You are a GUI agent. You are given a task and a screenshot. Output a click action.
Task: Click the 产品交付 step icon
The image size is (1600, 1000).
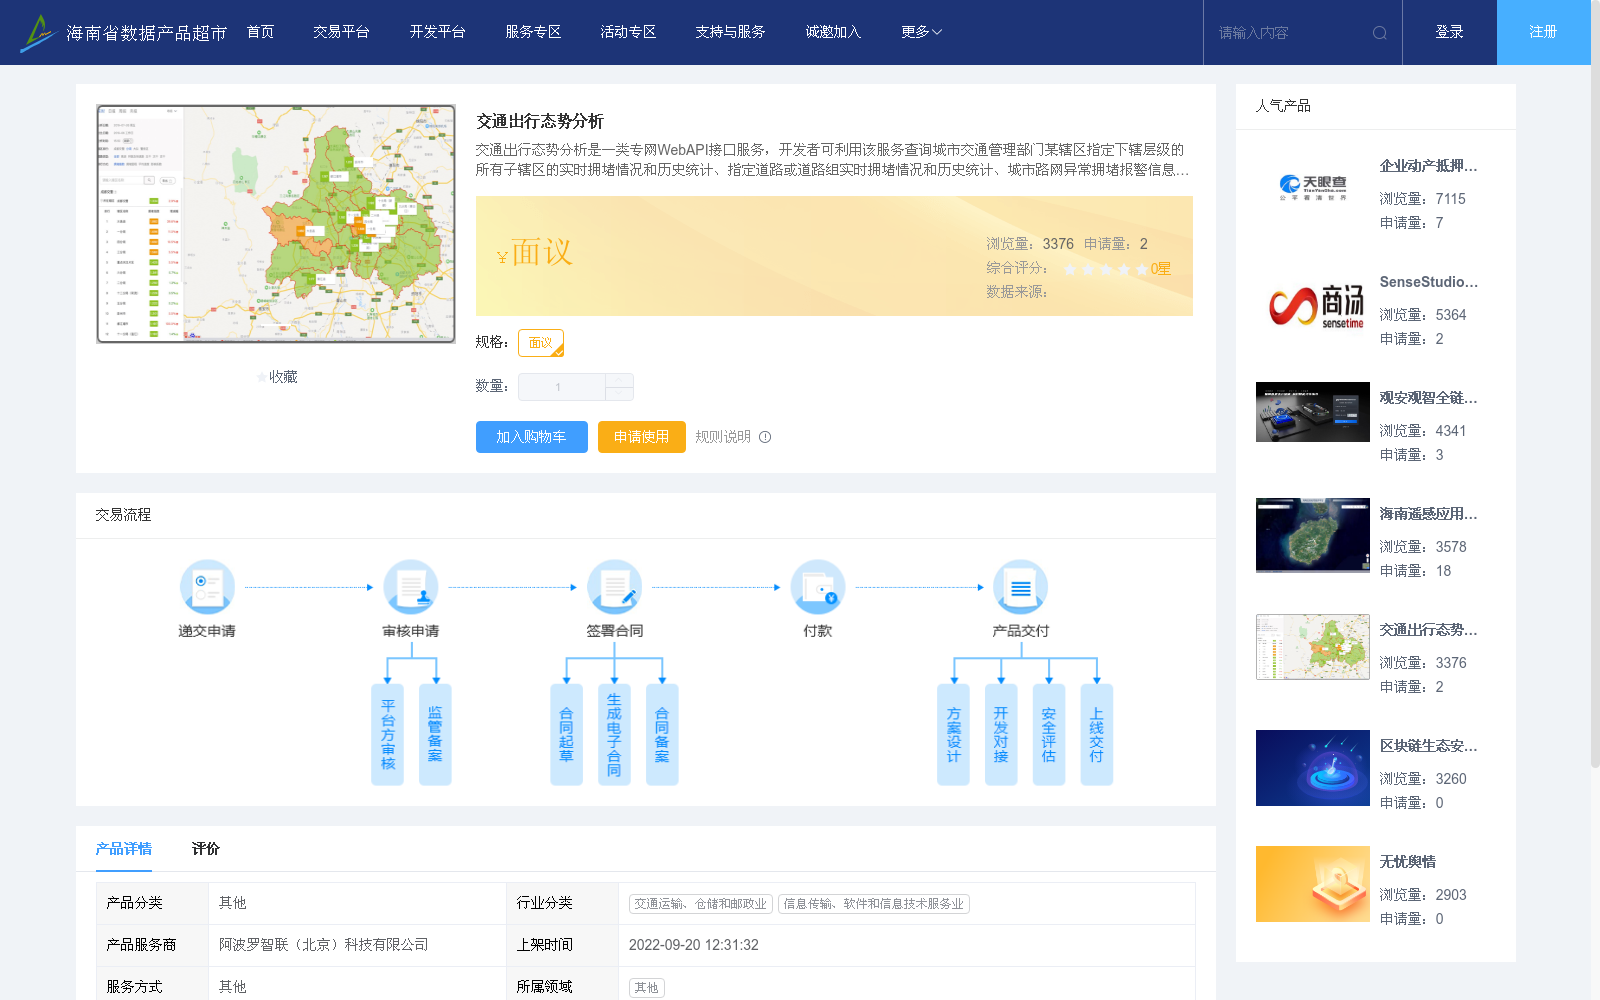[1021, 587]
